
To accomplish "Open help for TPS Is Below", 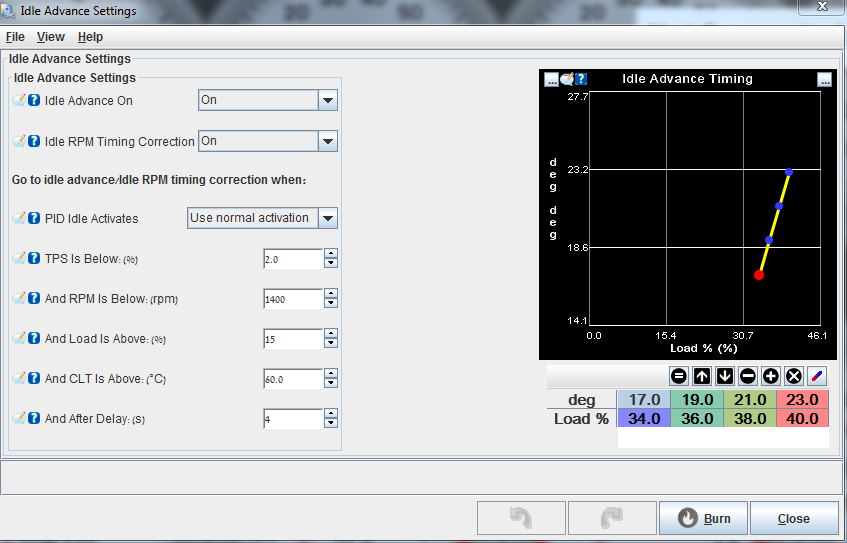I will [33, 258].
